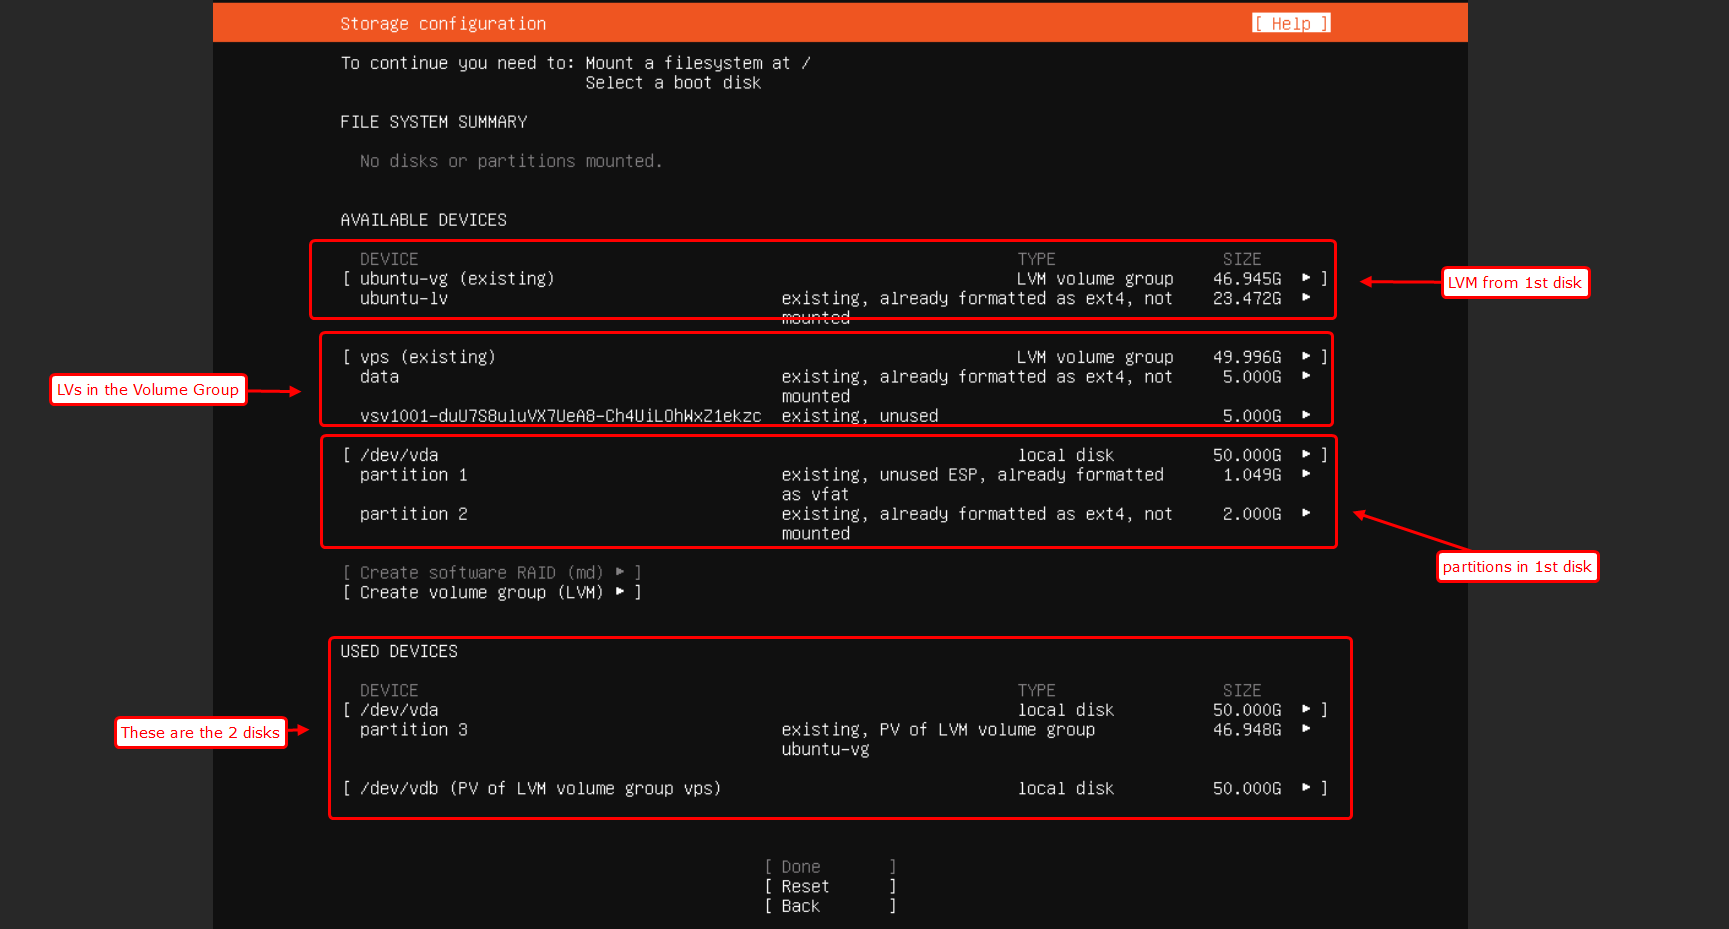Expand vps volume group arrow

click(x=1306, y=356)
